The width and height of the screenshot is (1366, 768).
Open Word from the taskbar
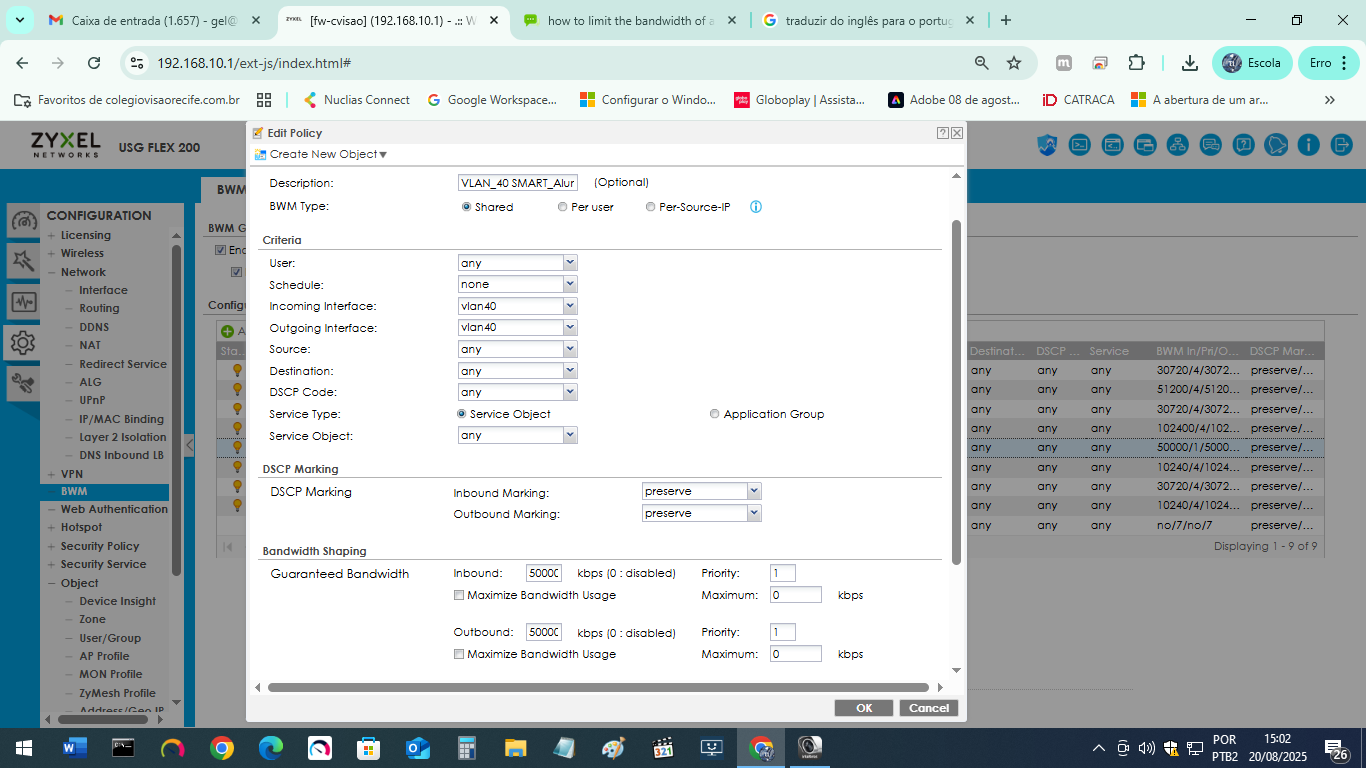(75, 748)
